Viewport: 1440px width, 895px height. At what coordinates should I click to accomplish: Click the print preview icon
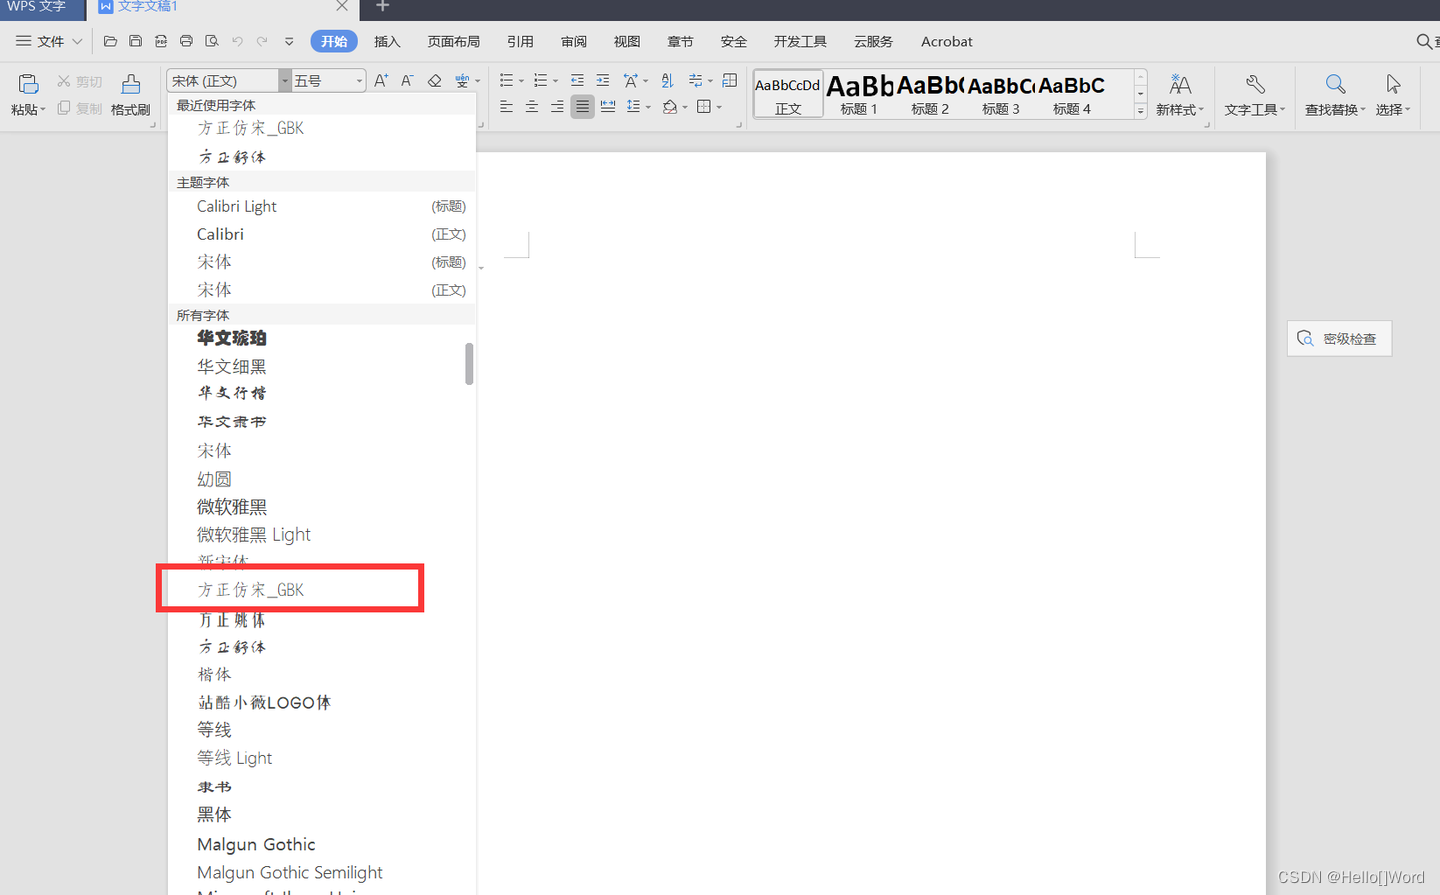(211, 41)
